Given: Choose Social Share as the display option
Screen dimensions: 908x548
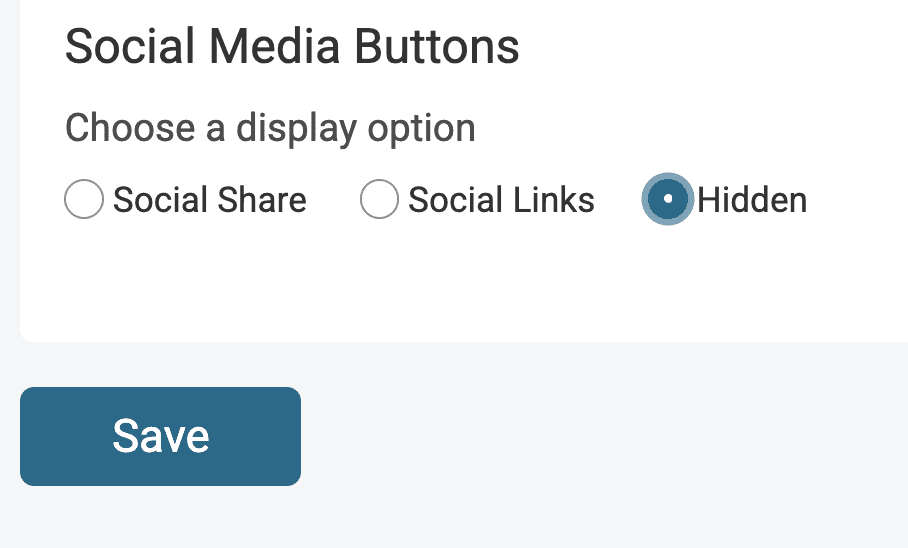Looking at the screenshot, I should coord(84,199).
